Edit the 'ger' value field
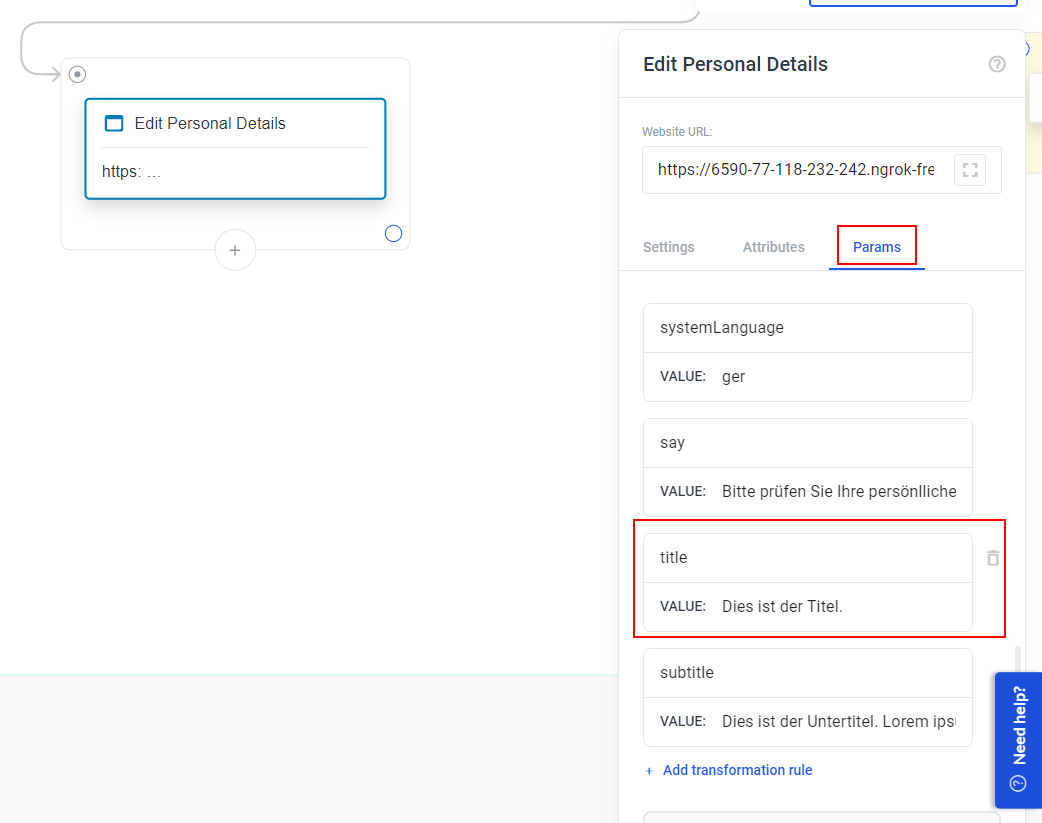 click(807, 377)
